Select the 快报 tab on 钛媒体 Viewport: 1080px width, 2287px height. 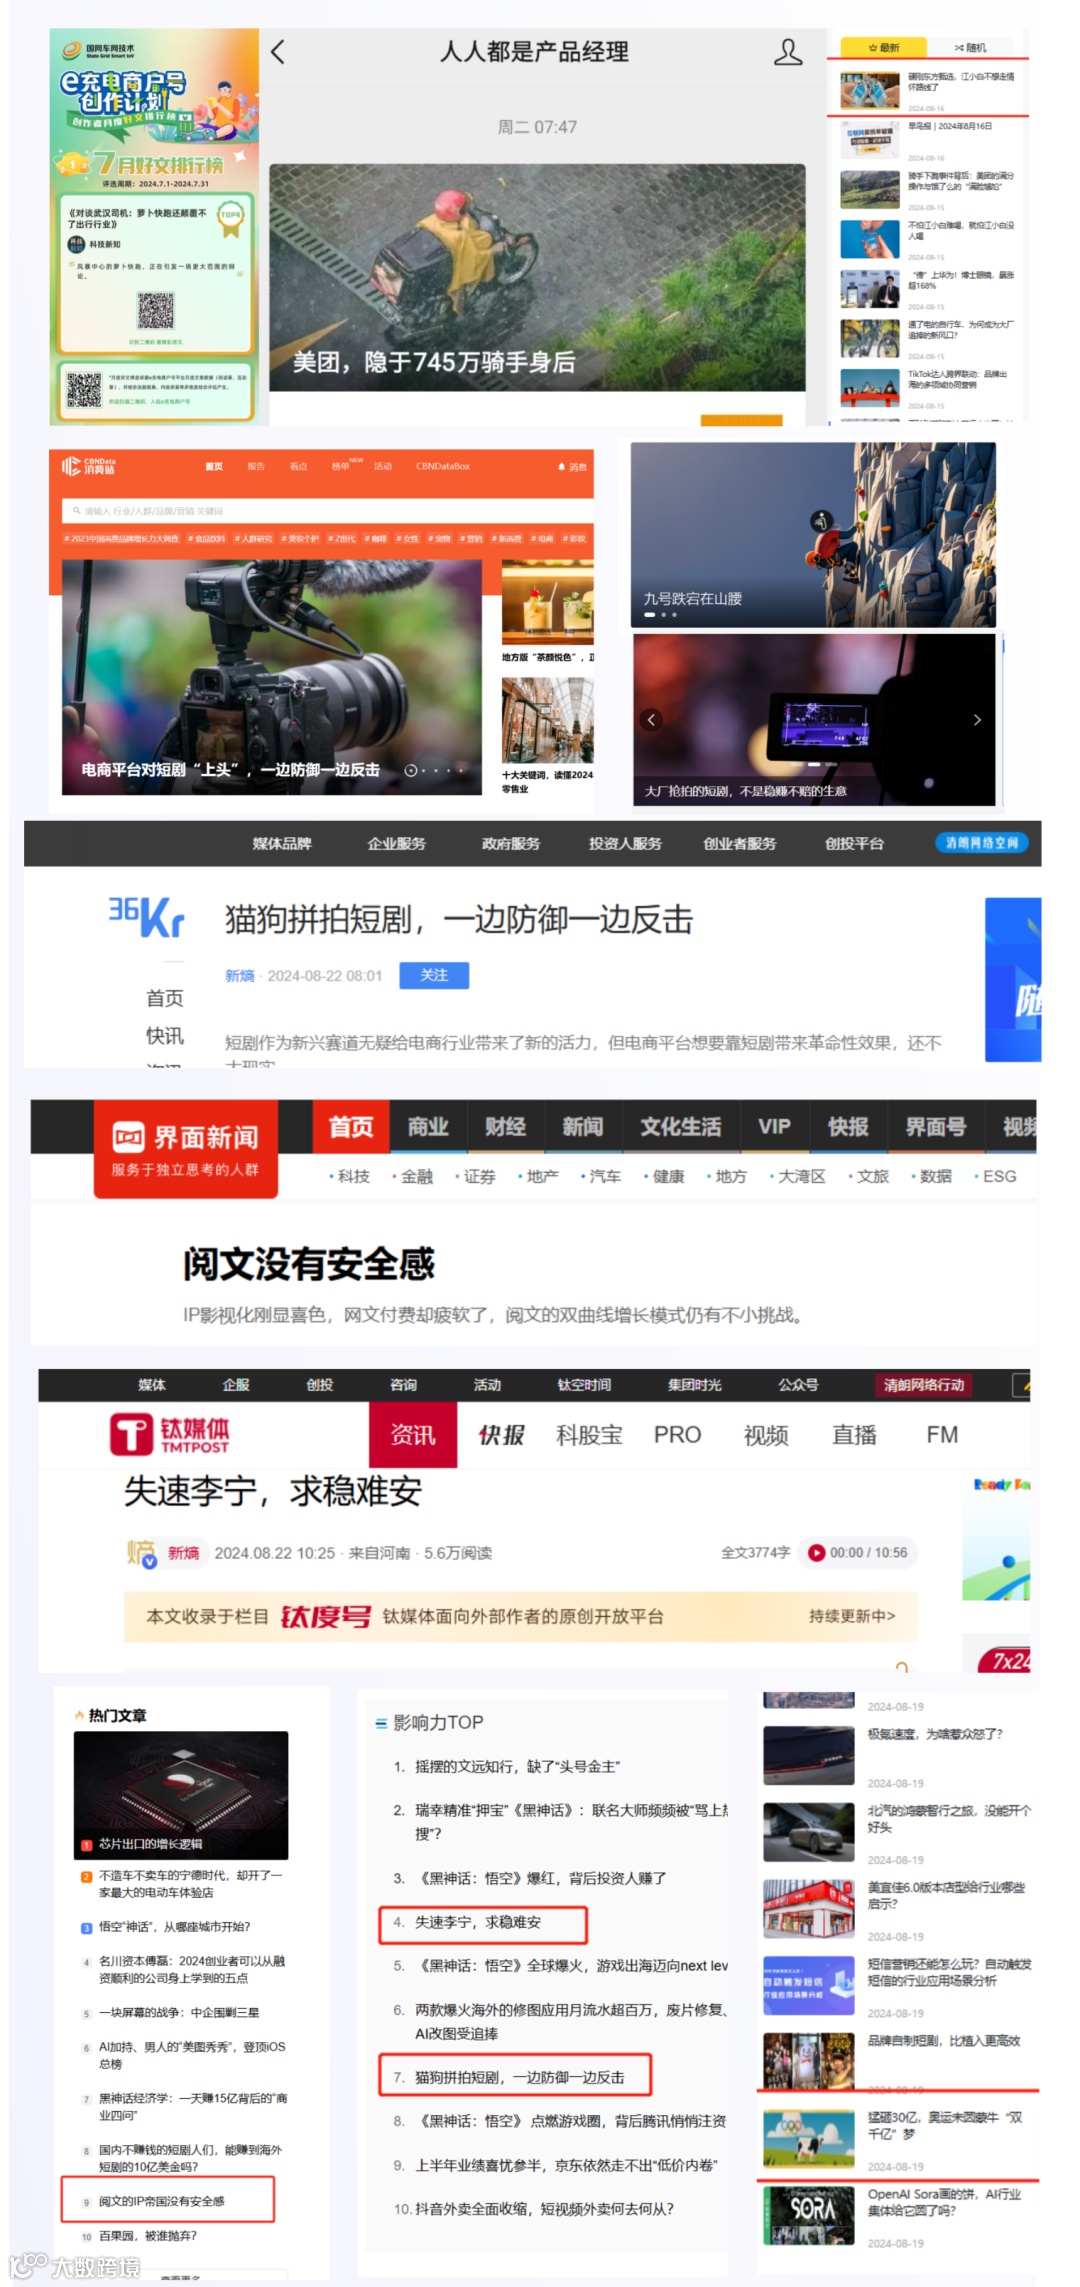501,1435
